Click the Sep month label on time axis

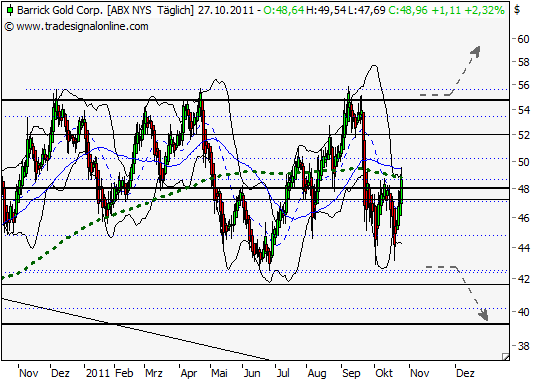(x=351, y=373)
